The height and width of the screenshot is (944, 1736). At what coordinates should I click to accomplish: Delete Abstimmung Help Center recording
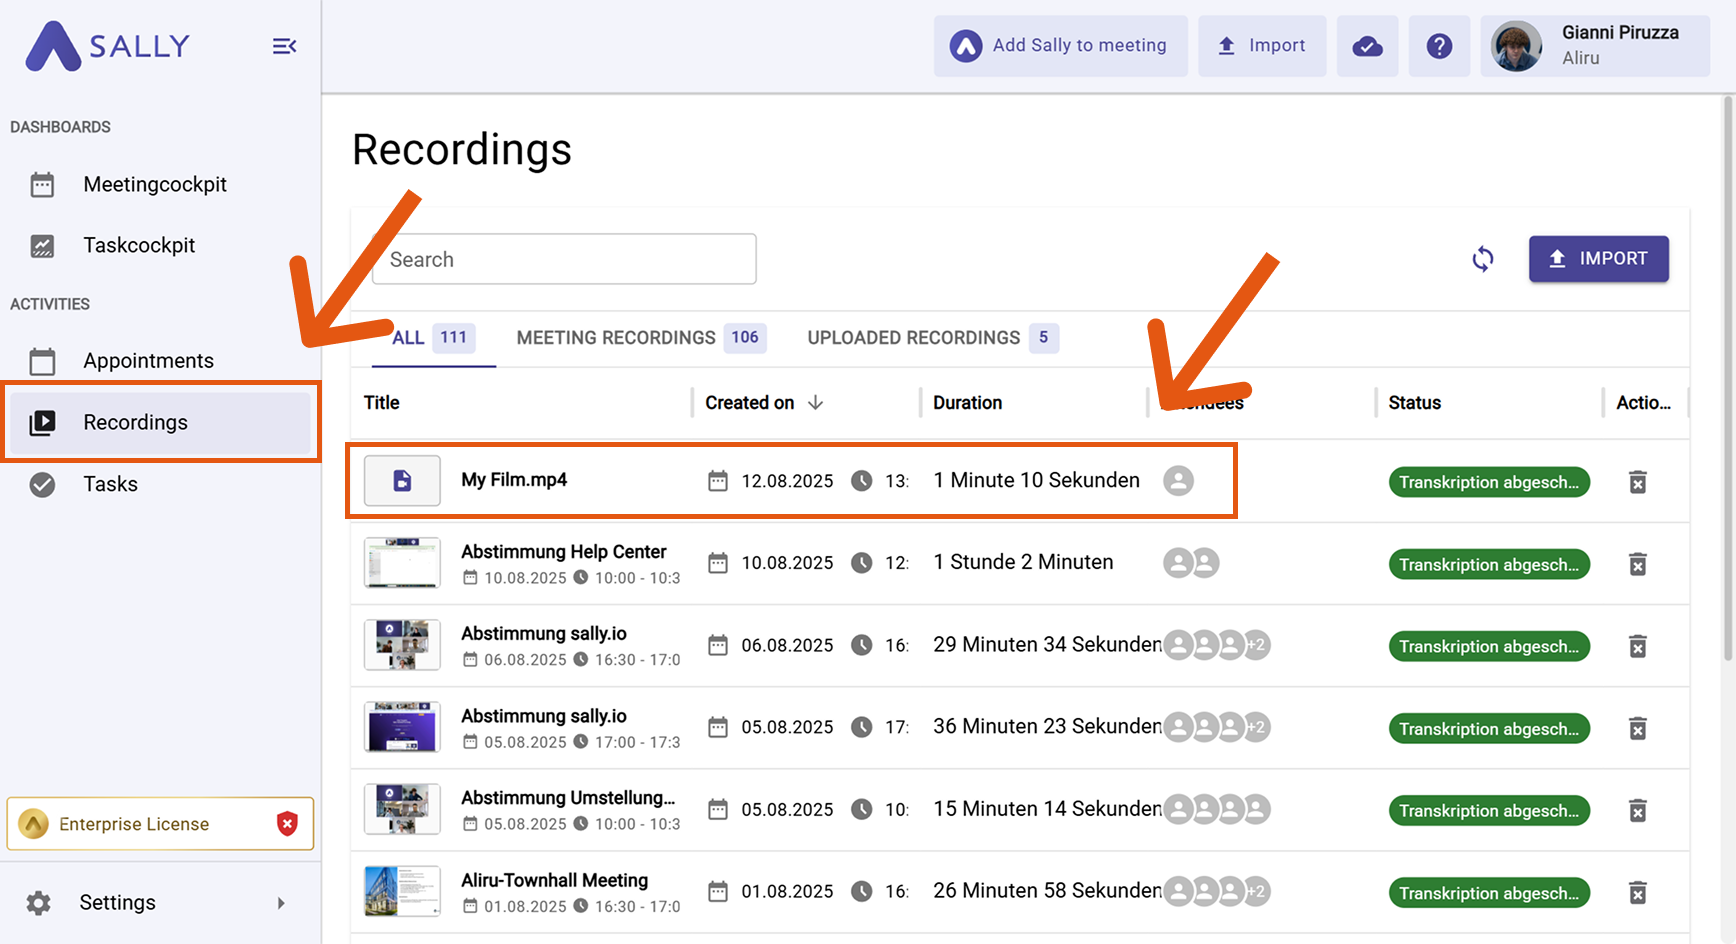pos(1637,564)
